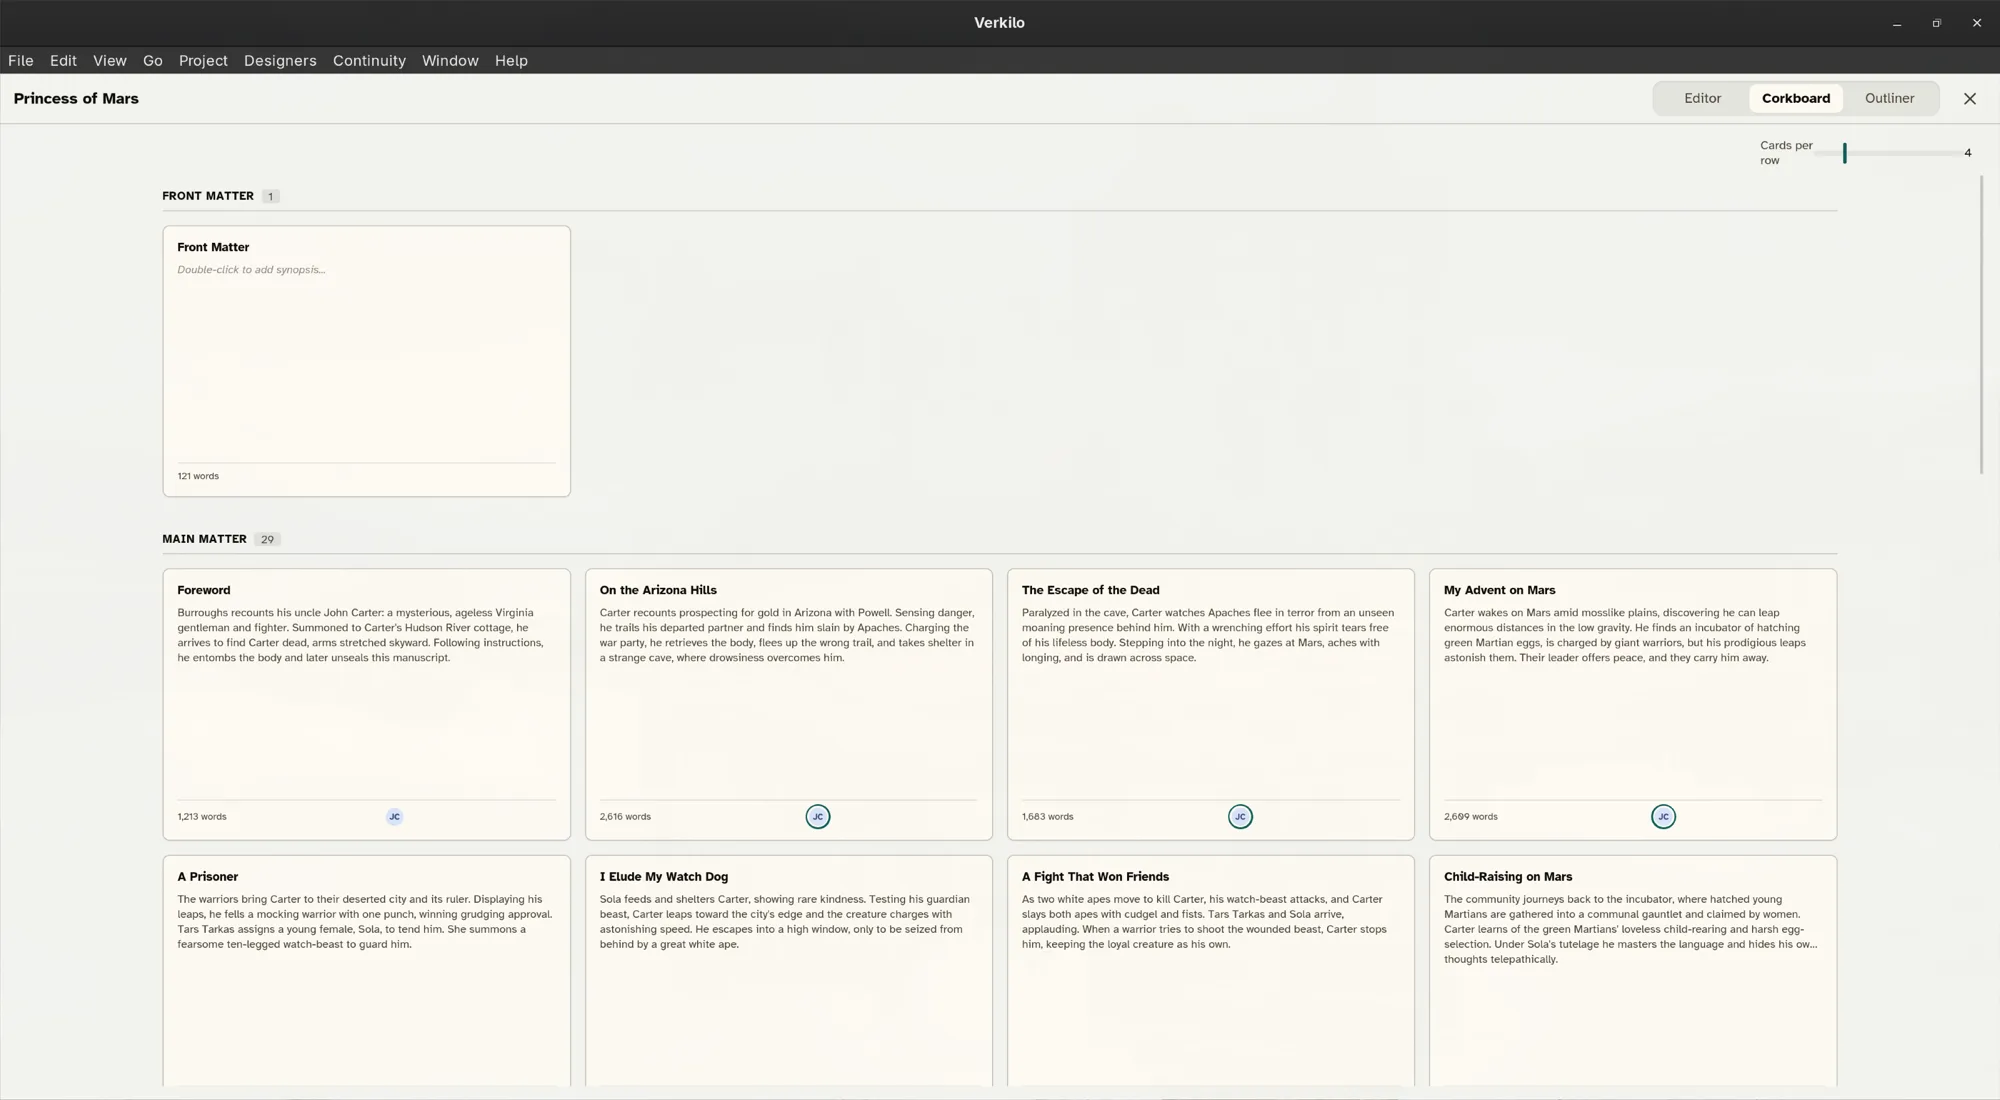Open the Edit menu
Image resolution: width=2000 pixels, height=1100 pixels.
63,61
